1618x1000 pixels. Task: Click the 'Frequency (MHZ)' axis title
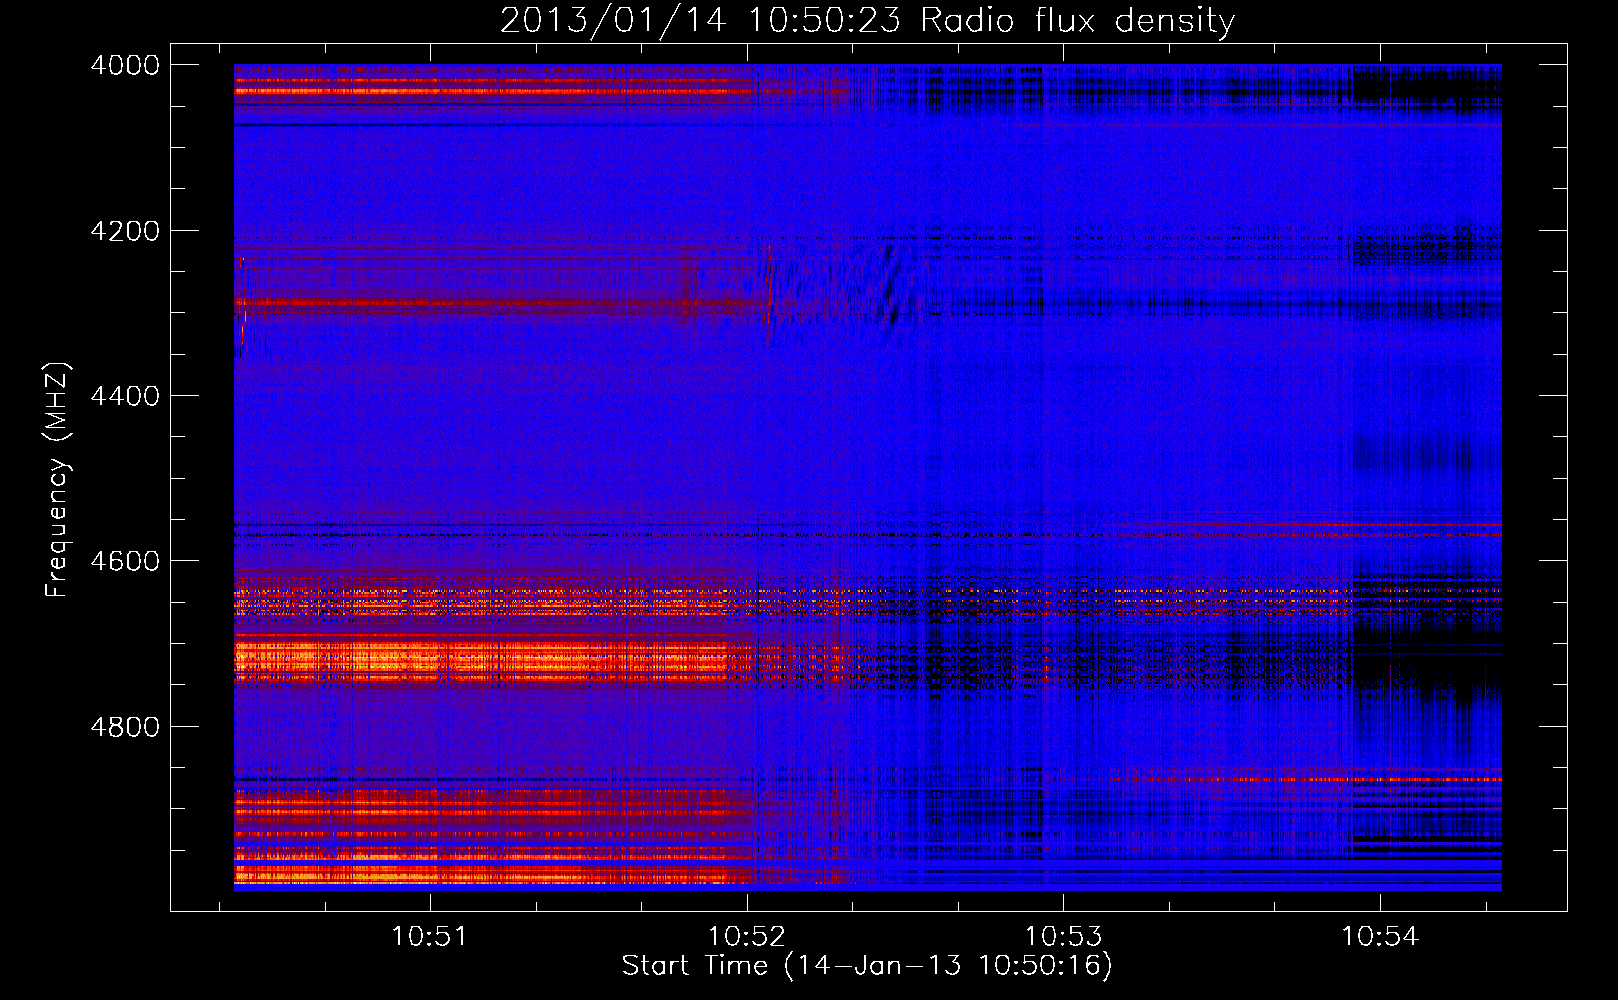(58, 480)
